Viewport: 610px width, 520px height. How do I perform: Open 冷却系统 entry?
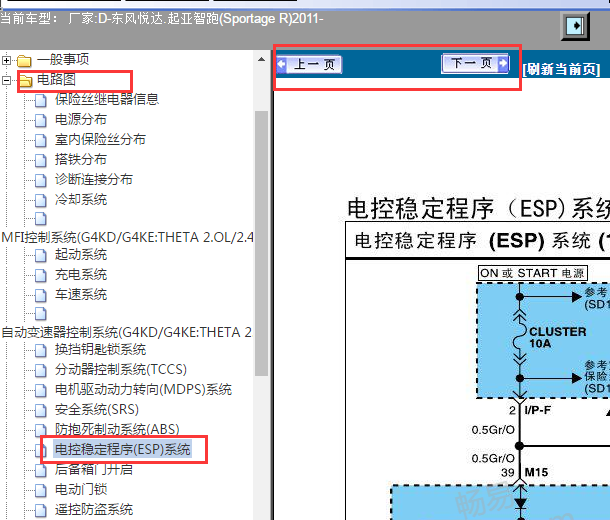click(81, 200)
